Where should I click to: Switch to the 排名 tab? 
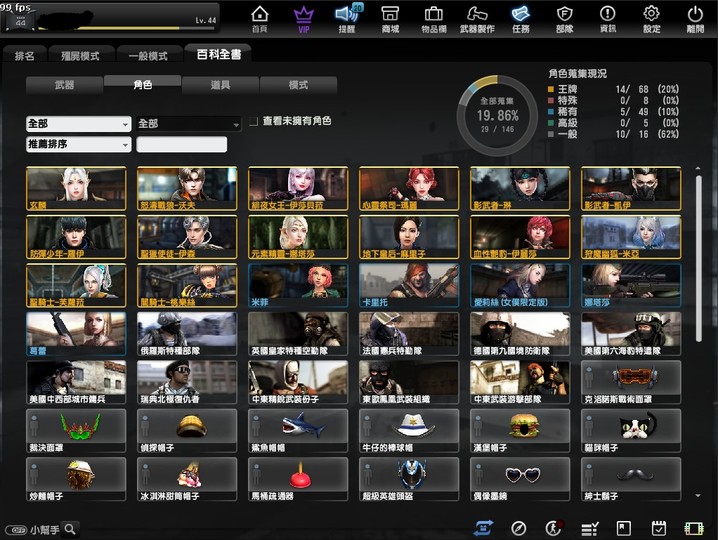point(25,56)
